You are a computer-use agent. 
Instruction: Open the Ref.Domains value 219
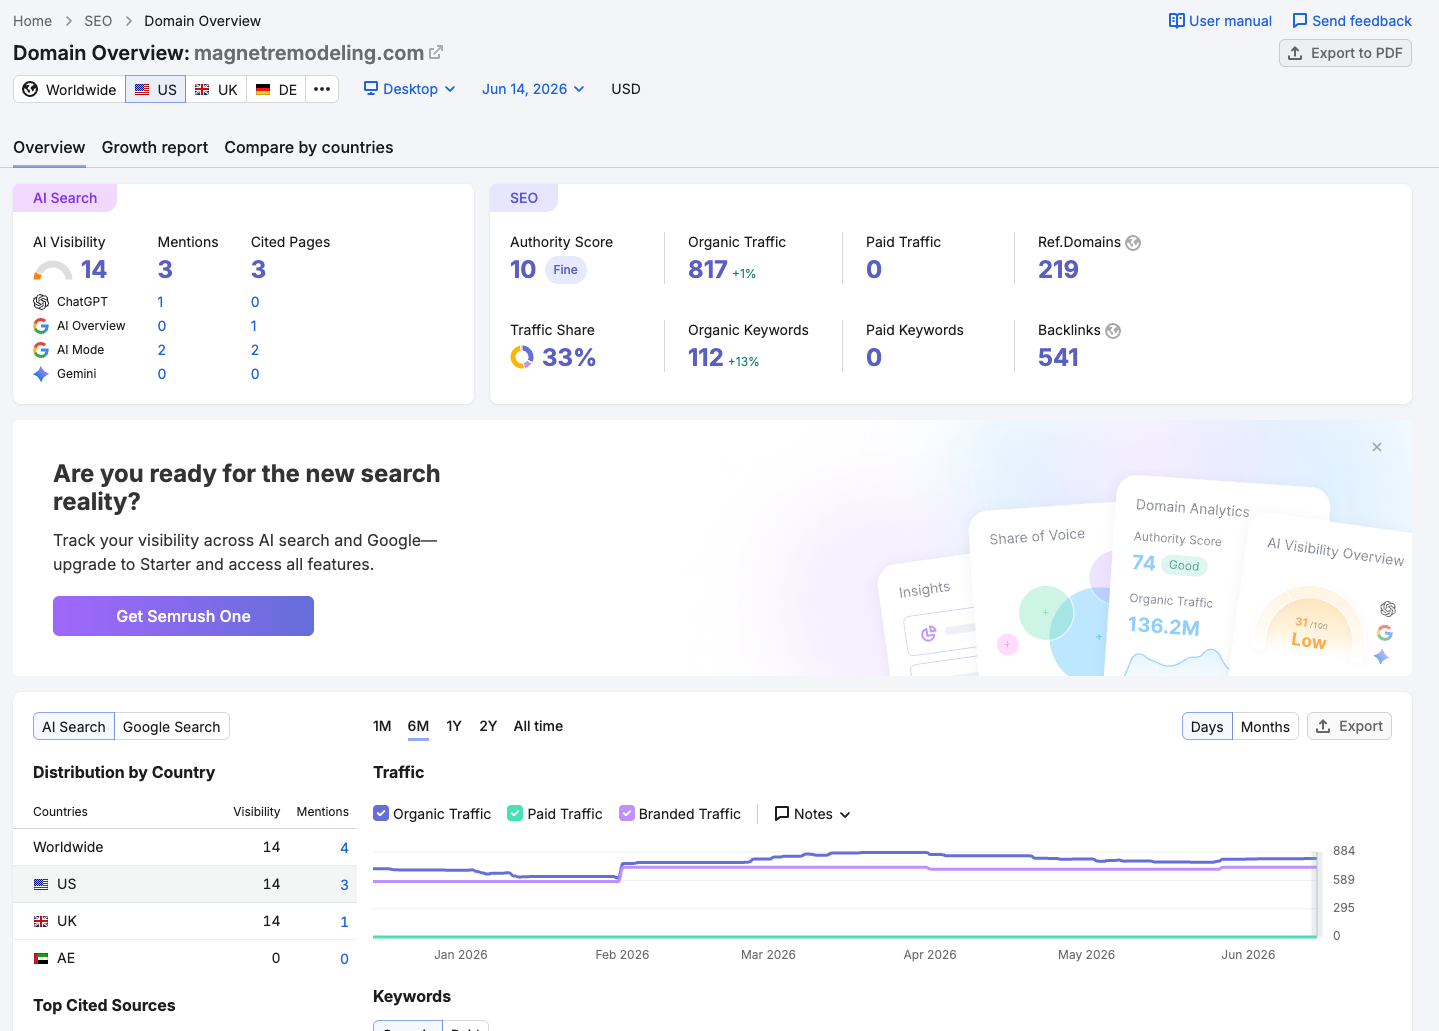pyautogui.click(x=1058, y=269)
